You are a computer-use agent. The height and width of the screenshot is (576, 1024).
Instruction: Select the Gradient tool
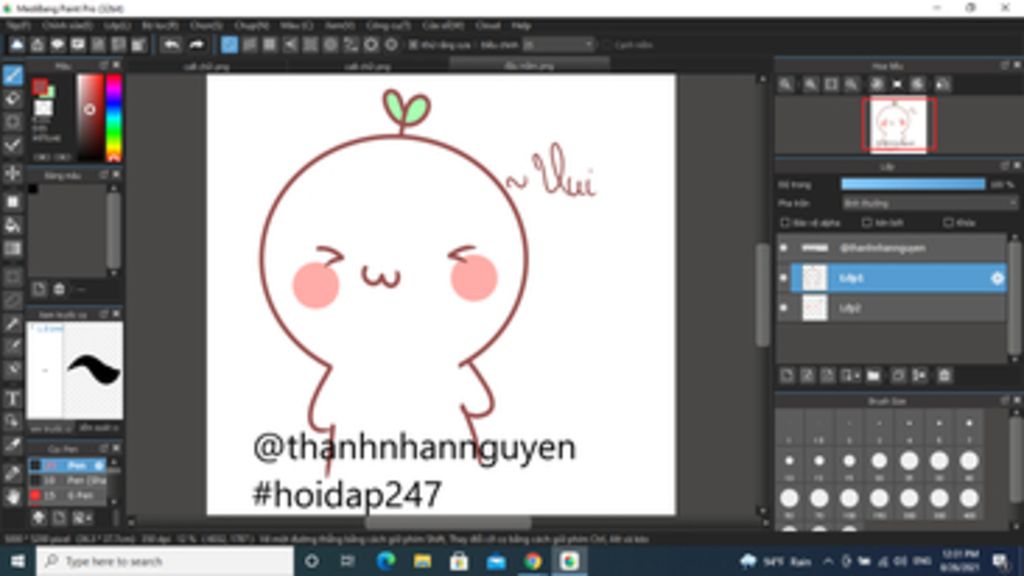coord(12,249)
